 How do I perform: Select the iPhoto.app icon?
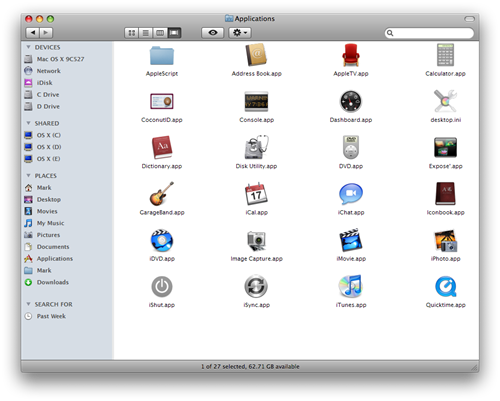click(445, 240)
